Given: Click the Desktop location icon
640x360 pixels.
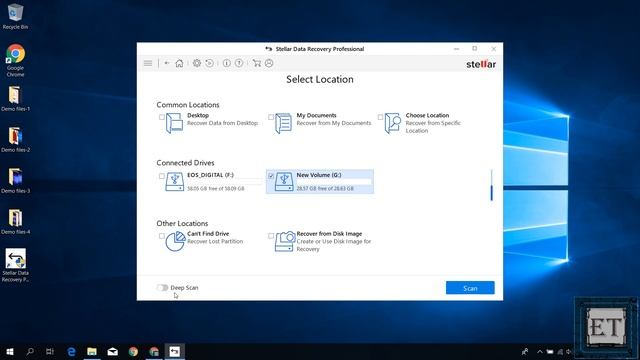Looking at the screenshot, I should [174, 123].
